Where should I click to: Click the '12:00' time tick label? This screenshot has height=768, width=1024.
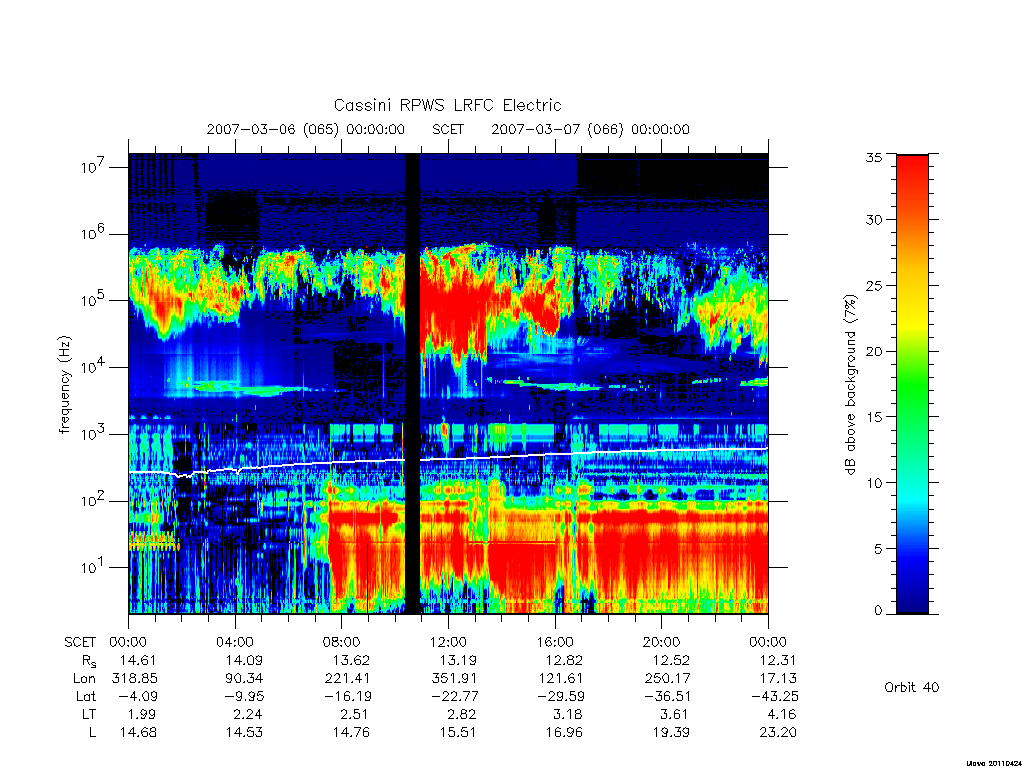448,643
